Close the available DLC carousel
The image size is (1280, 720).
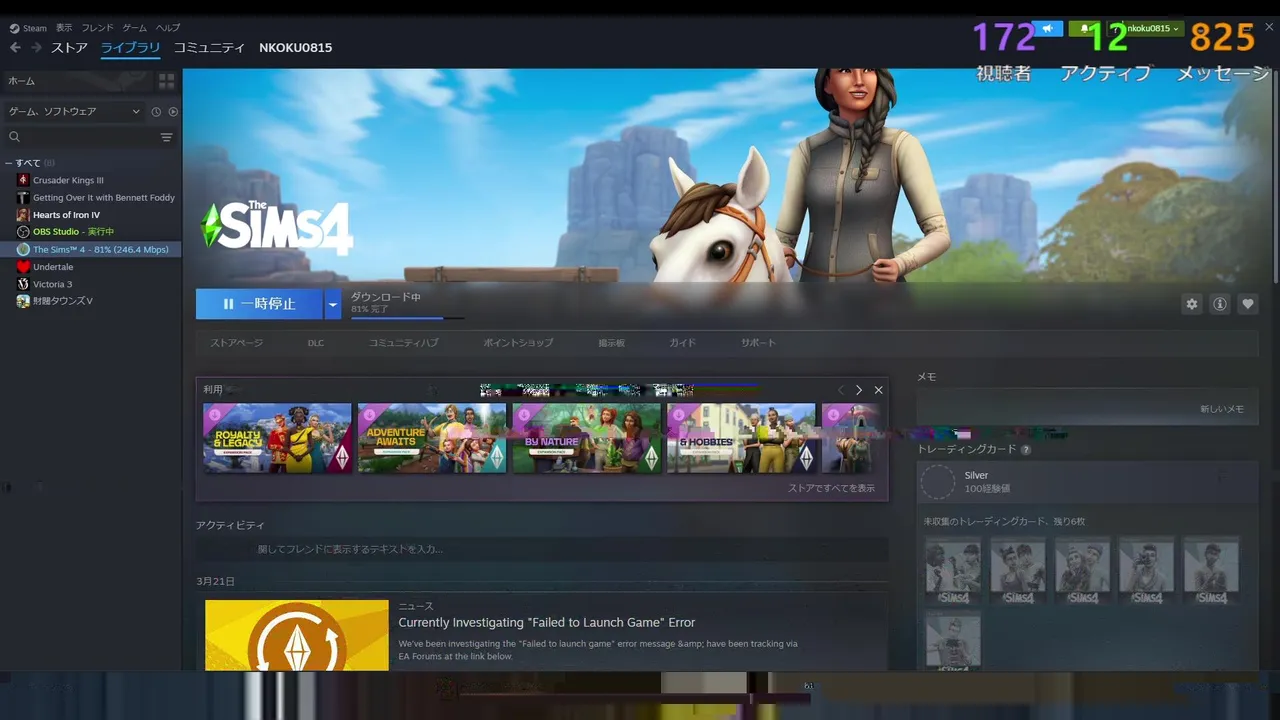click(878, 390)
